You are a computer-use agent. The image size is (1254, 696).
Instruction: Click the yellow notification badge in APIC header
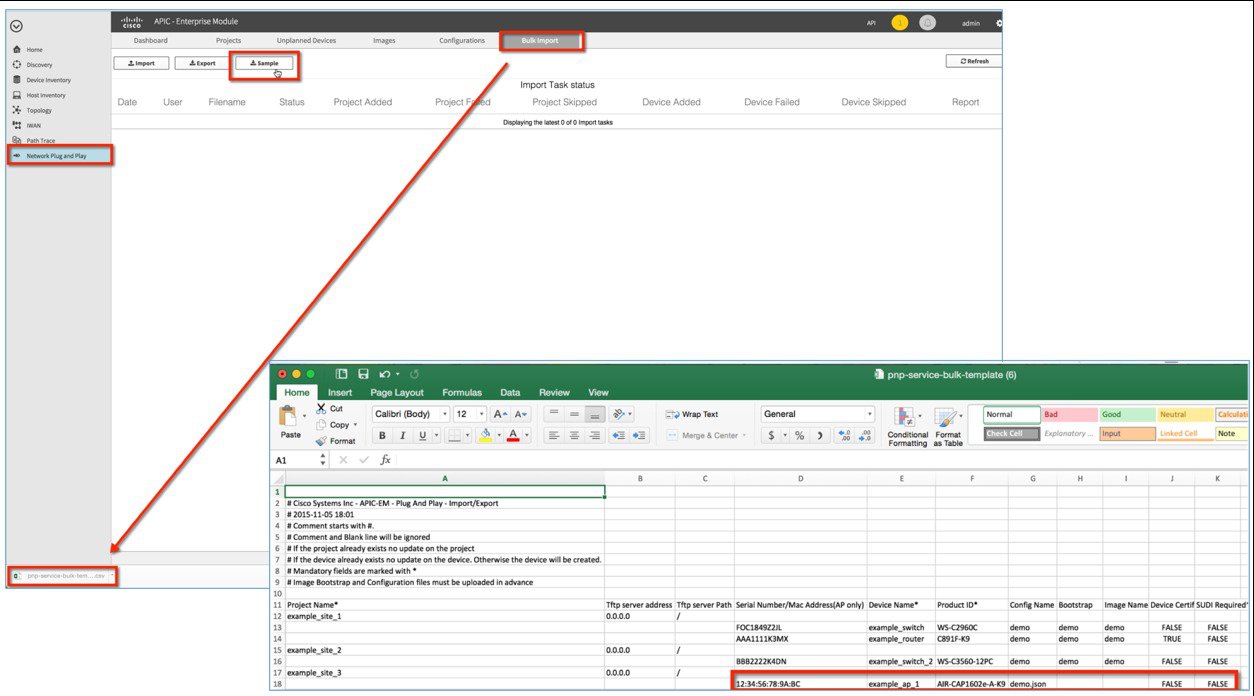900,22
